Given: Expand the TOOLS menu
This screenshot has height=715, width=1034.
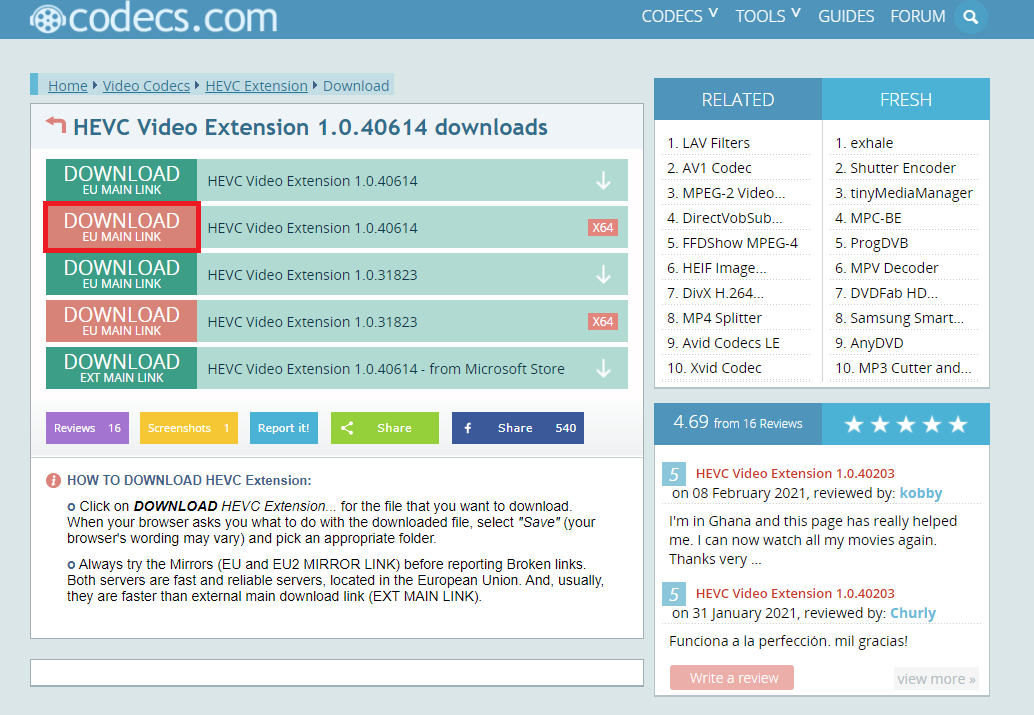Looking at the screenshot, I should pos(768,16).
